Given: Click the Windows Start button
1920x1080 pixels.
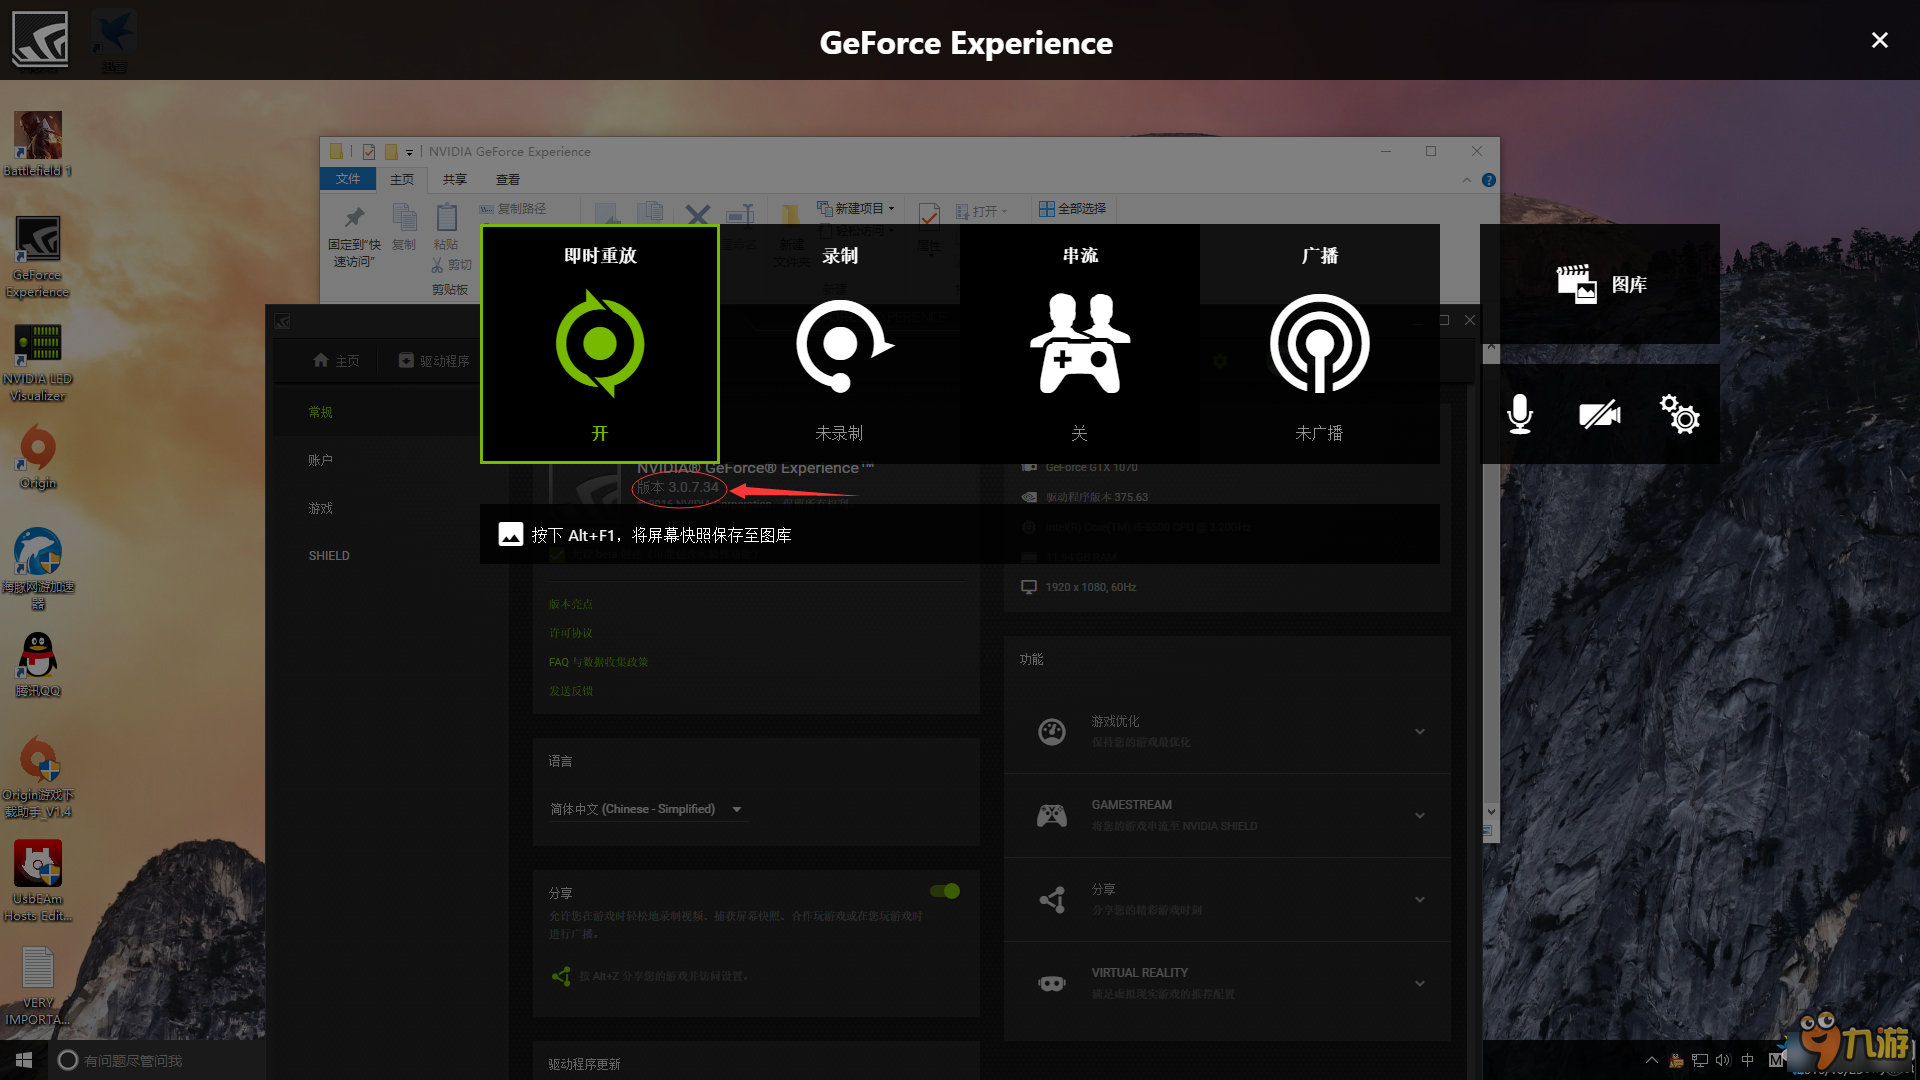Looking at the screenshot, I should point(24,1060).
